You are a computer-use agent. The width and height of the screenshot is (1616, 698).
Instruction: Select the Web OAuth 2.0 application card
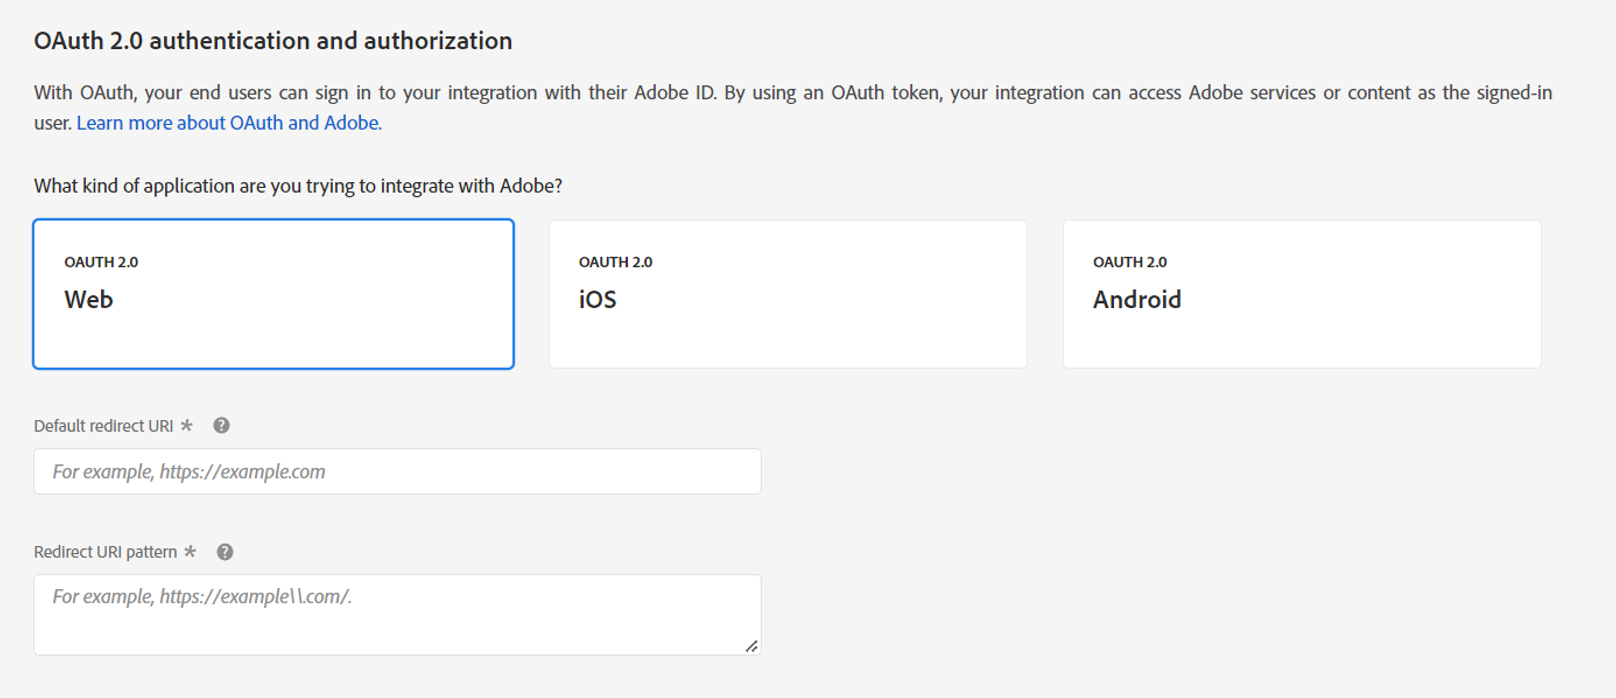(273, 294)
